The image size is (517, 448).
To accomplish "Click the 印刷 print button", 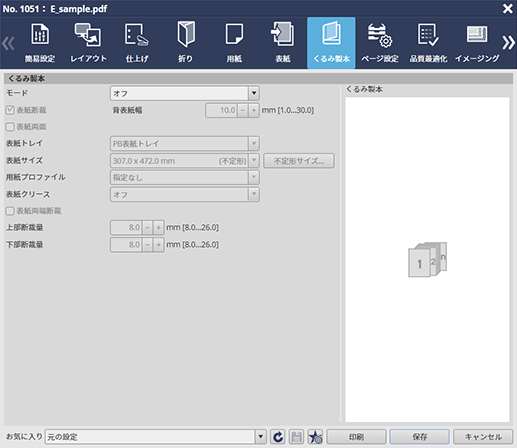I will pyautogui.click(x=356, y=437).
